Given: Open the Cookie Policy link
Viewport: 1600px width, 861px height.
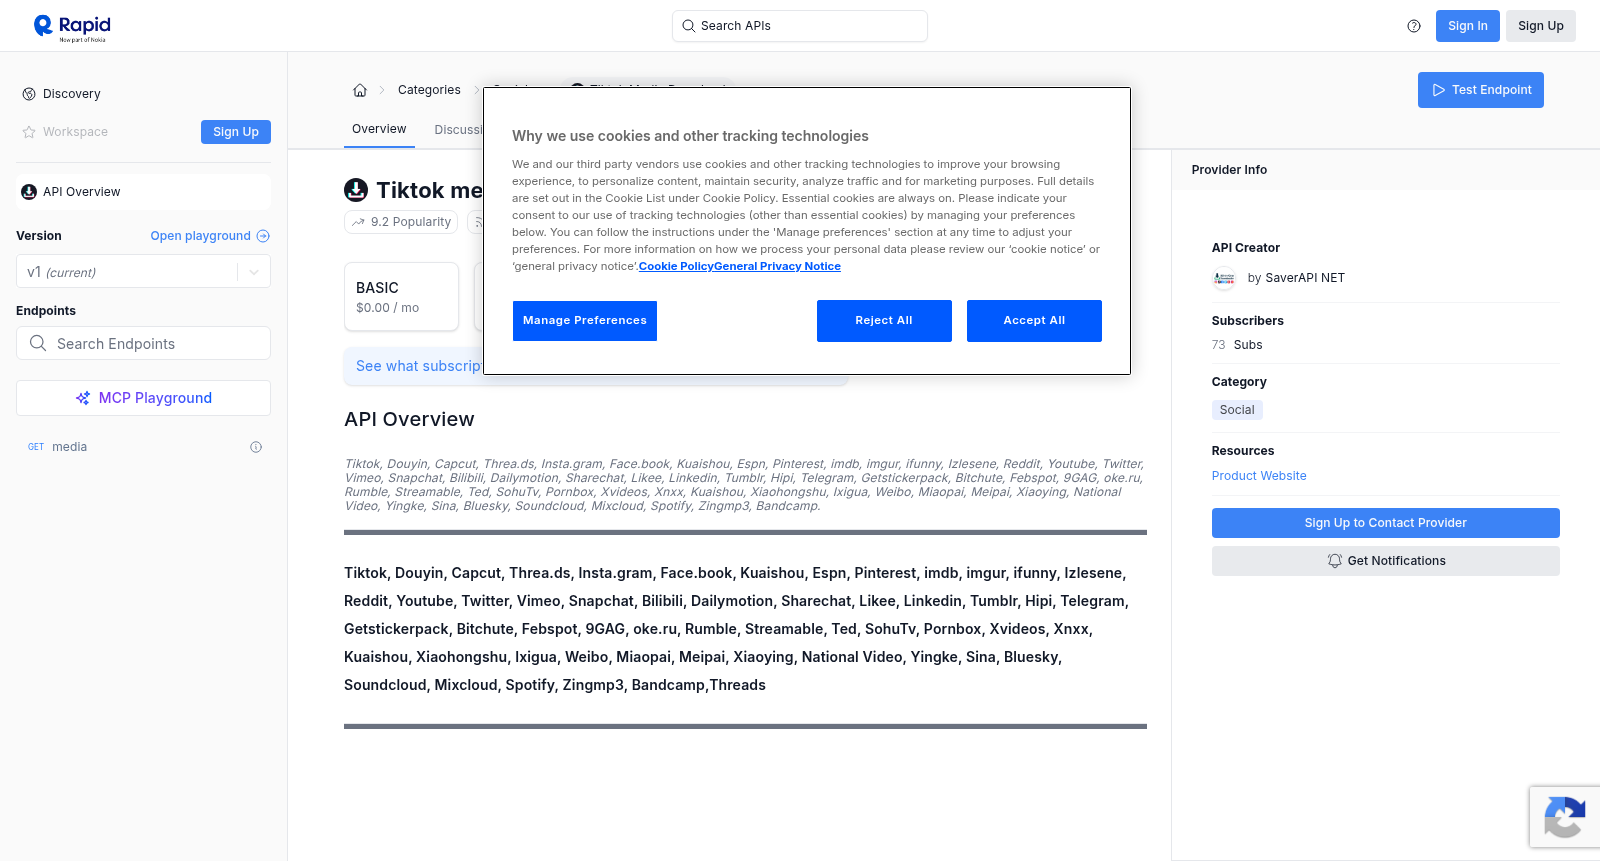Looking at the screenshot, I should click(x=676, y=266).
